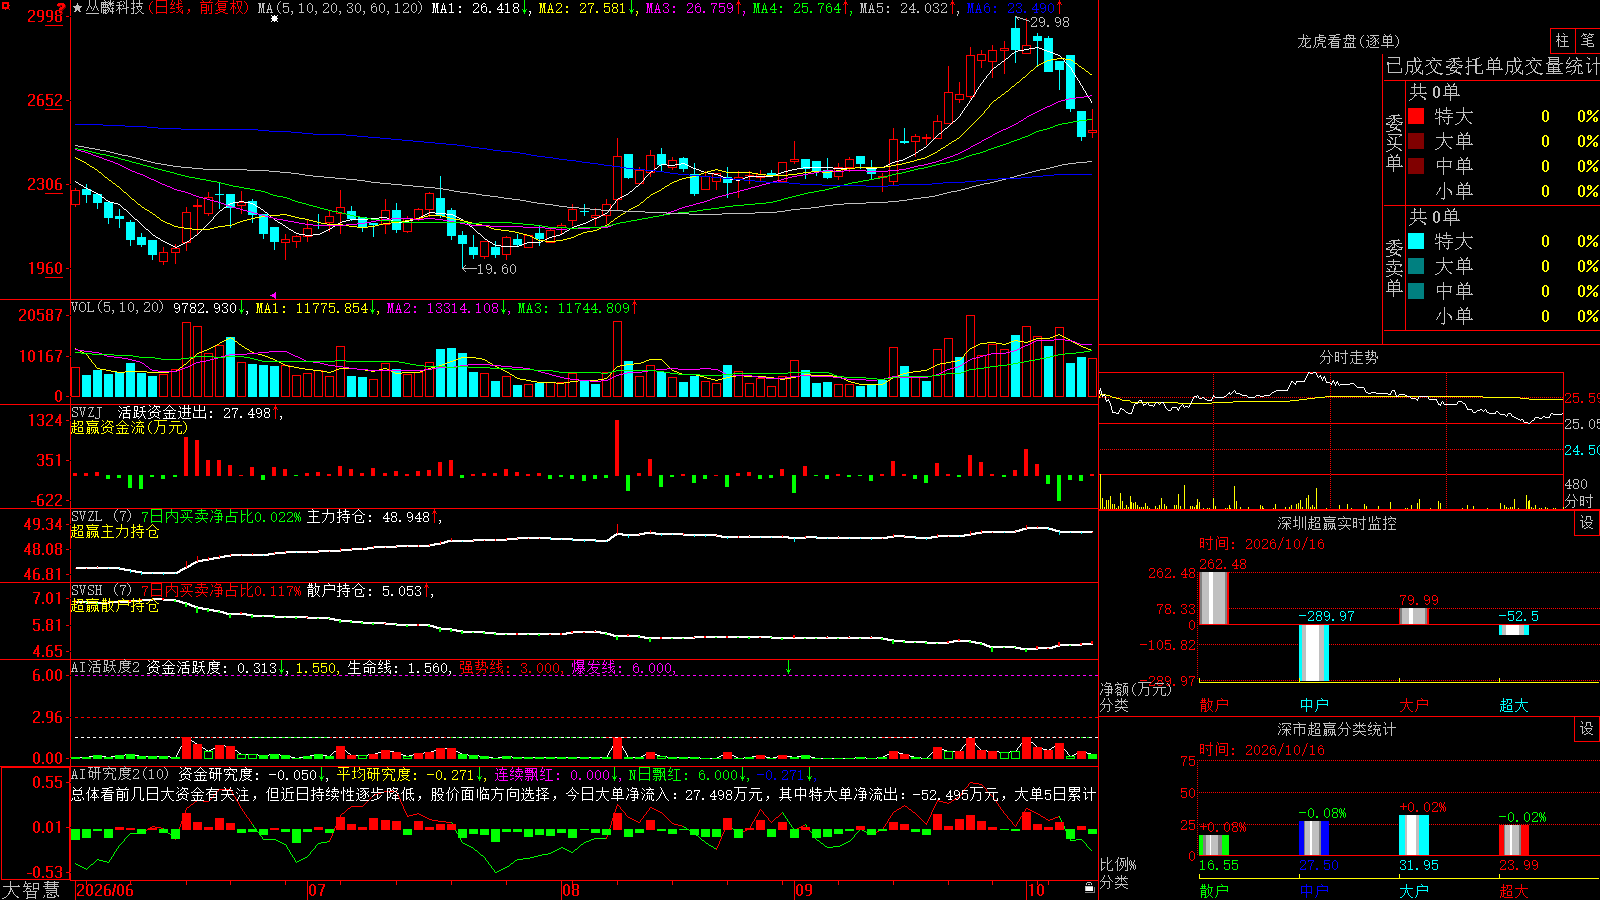
Task: Click dark red 中单 buy-order swatch
Action: [x=1416, y=166]
